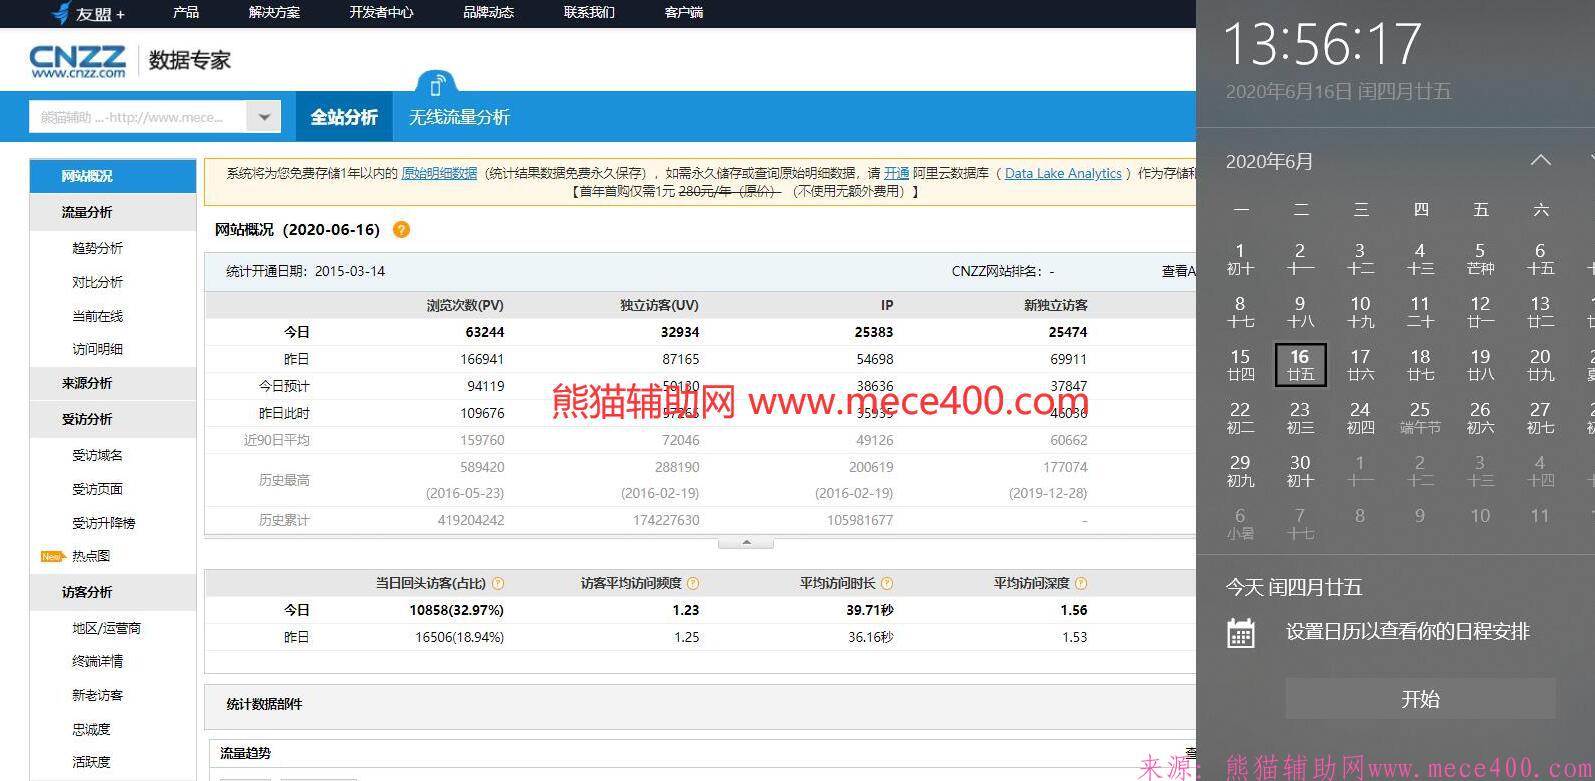The height and width of the screenshot is (781, 1595).
Task: Click the mobile phone icon above 无线流量分析
Action: coord(435,86)
